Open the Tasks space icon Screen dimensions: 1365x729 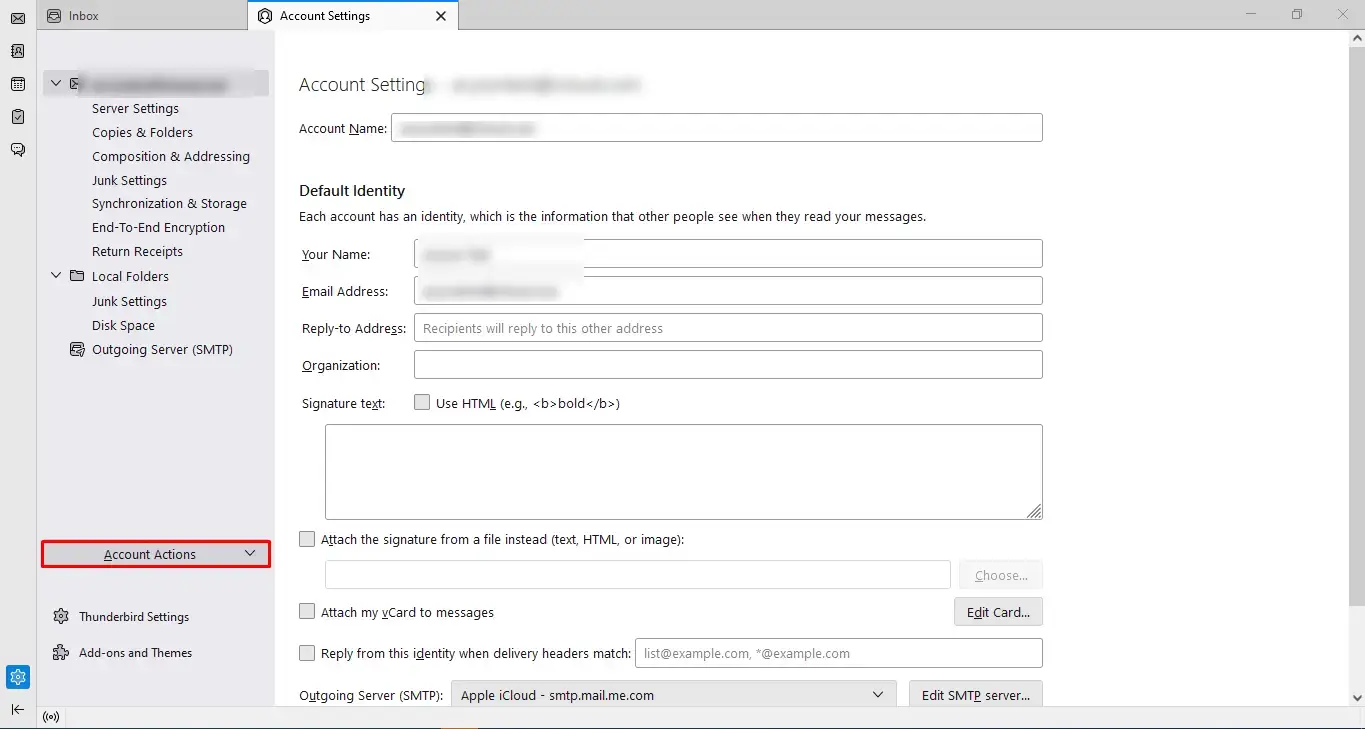[x=17, y=117]
